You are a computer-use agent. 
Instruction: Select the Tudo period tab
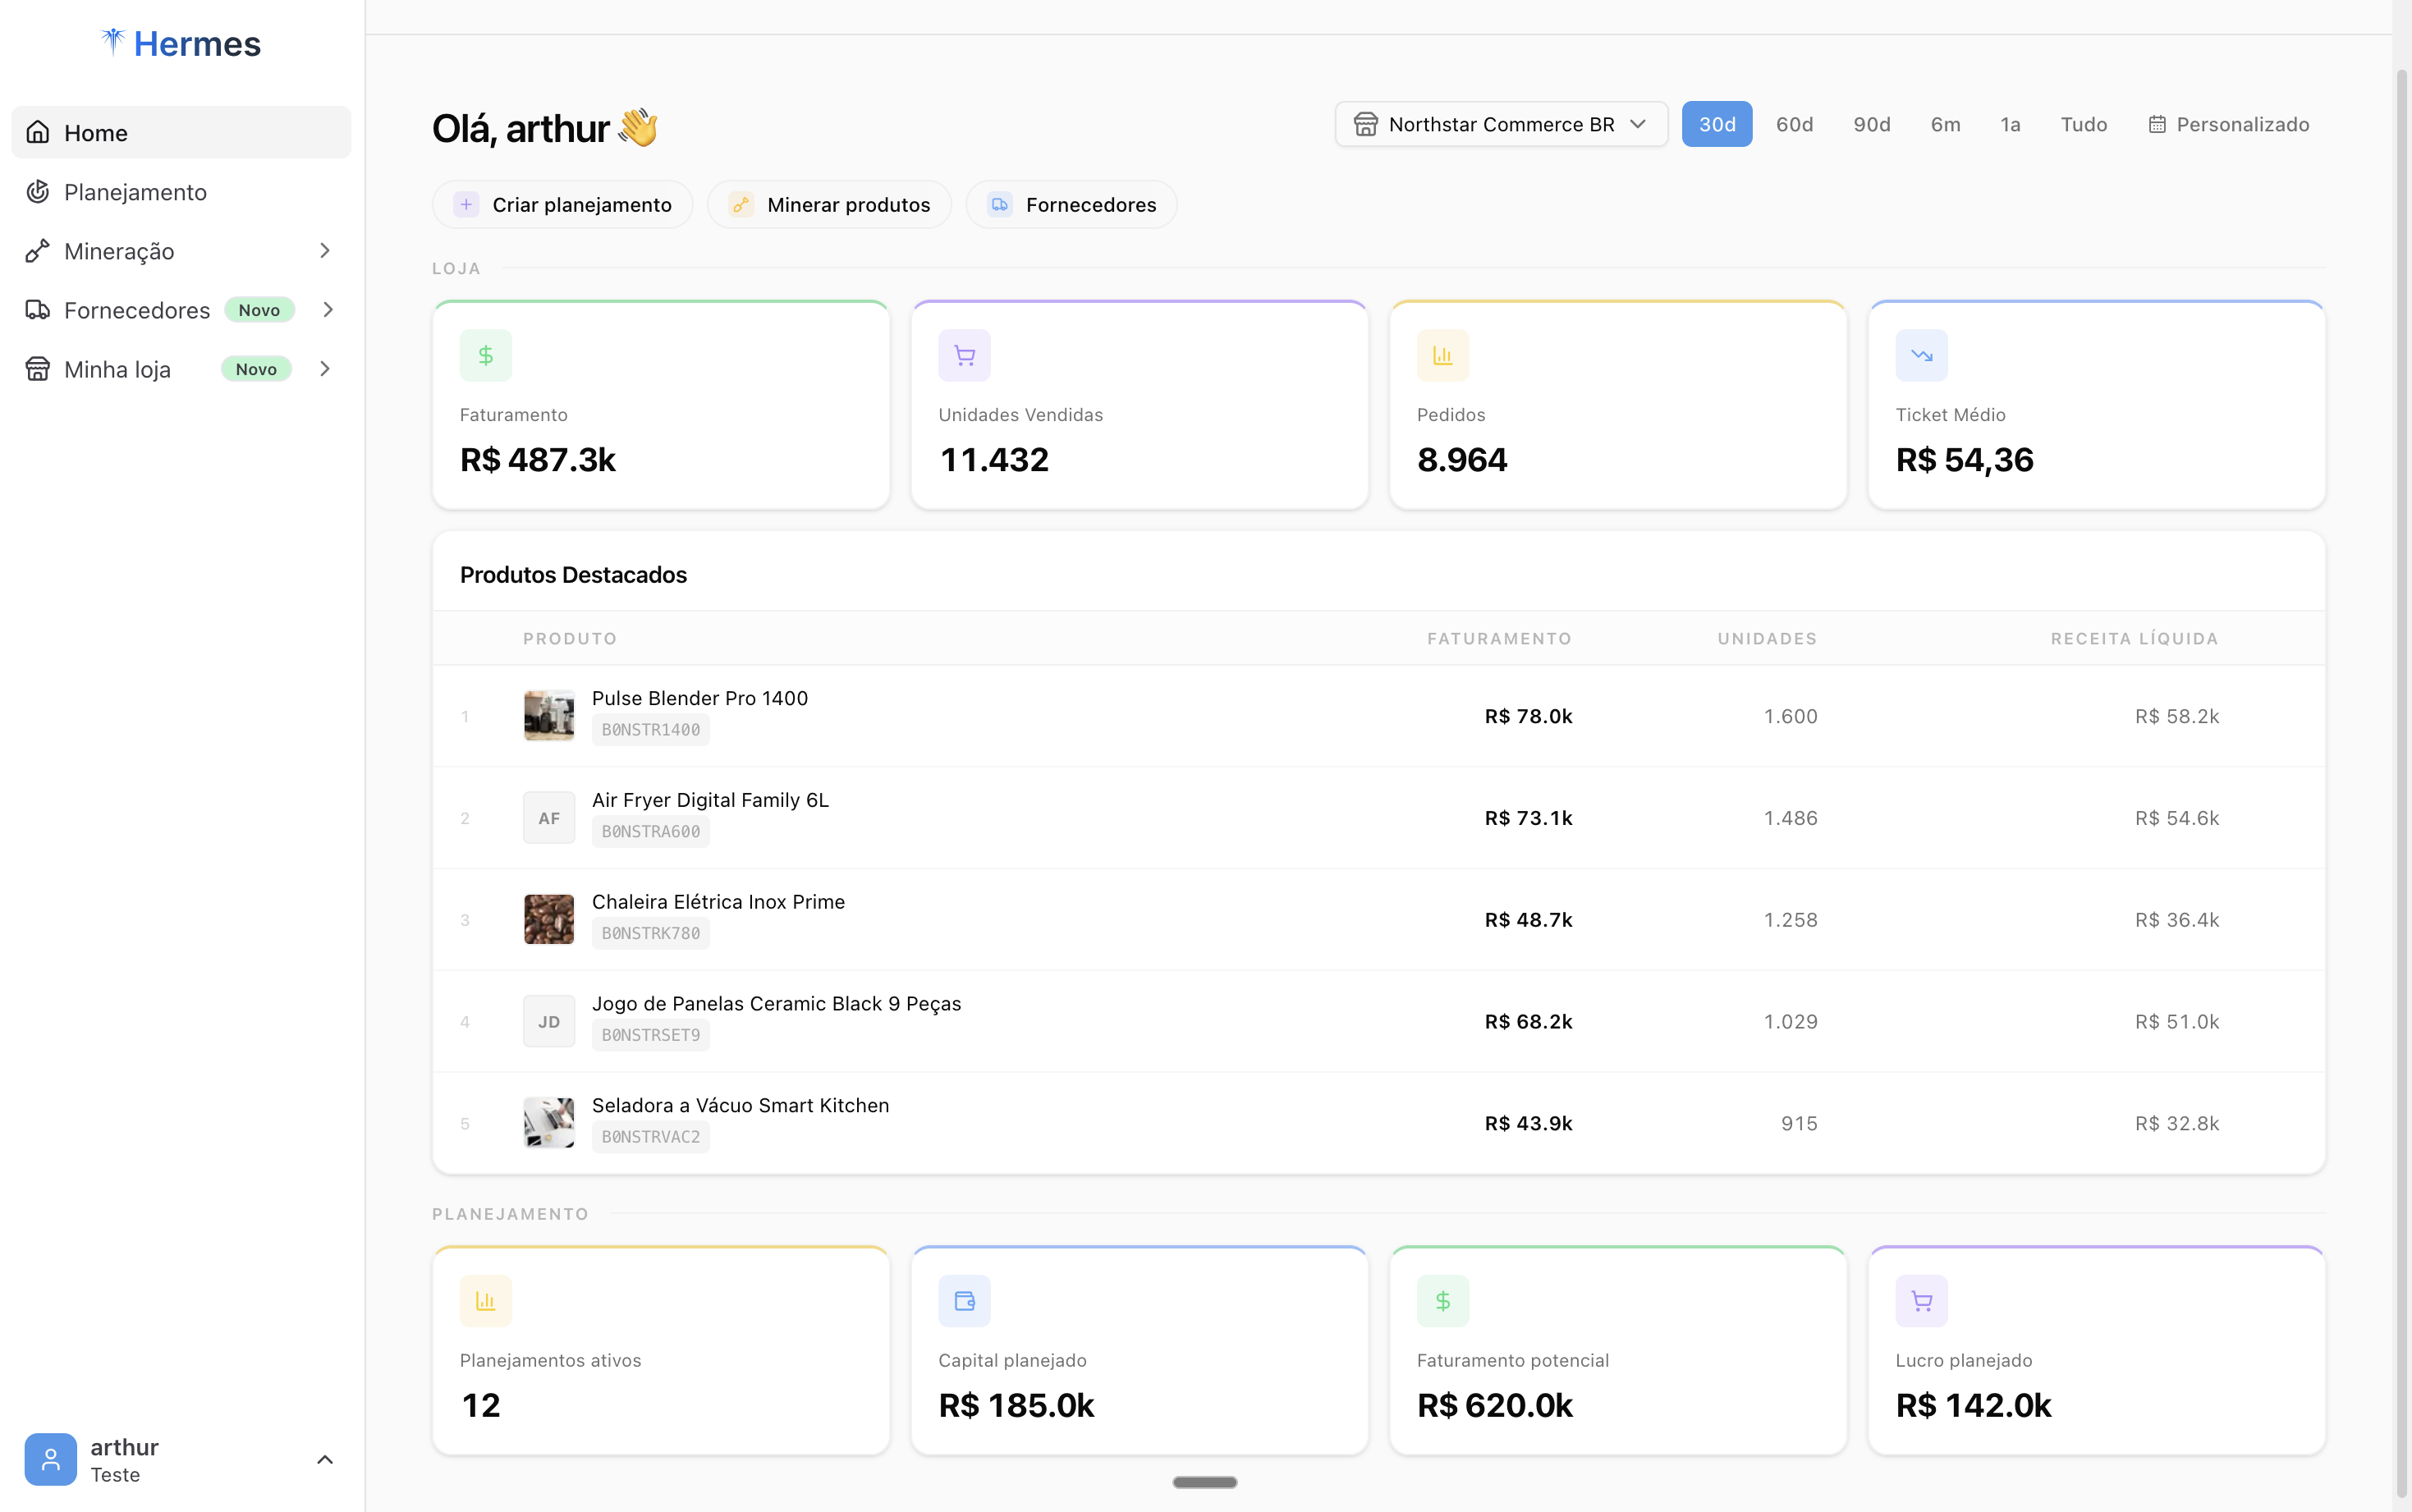point(2082,124)
